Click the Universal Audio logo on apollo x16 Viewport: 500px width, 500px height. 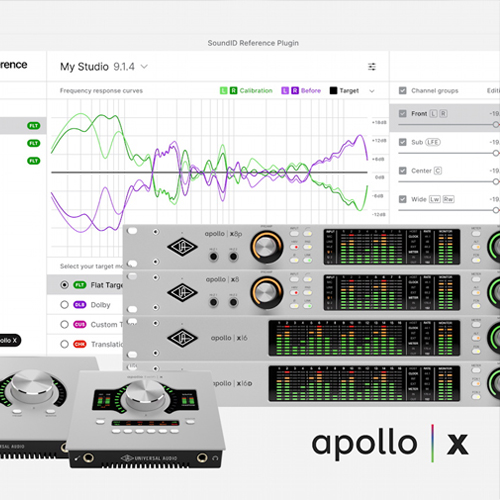pyautogui.click(x=182, y=338)
